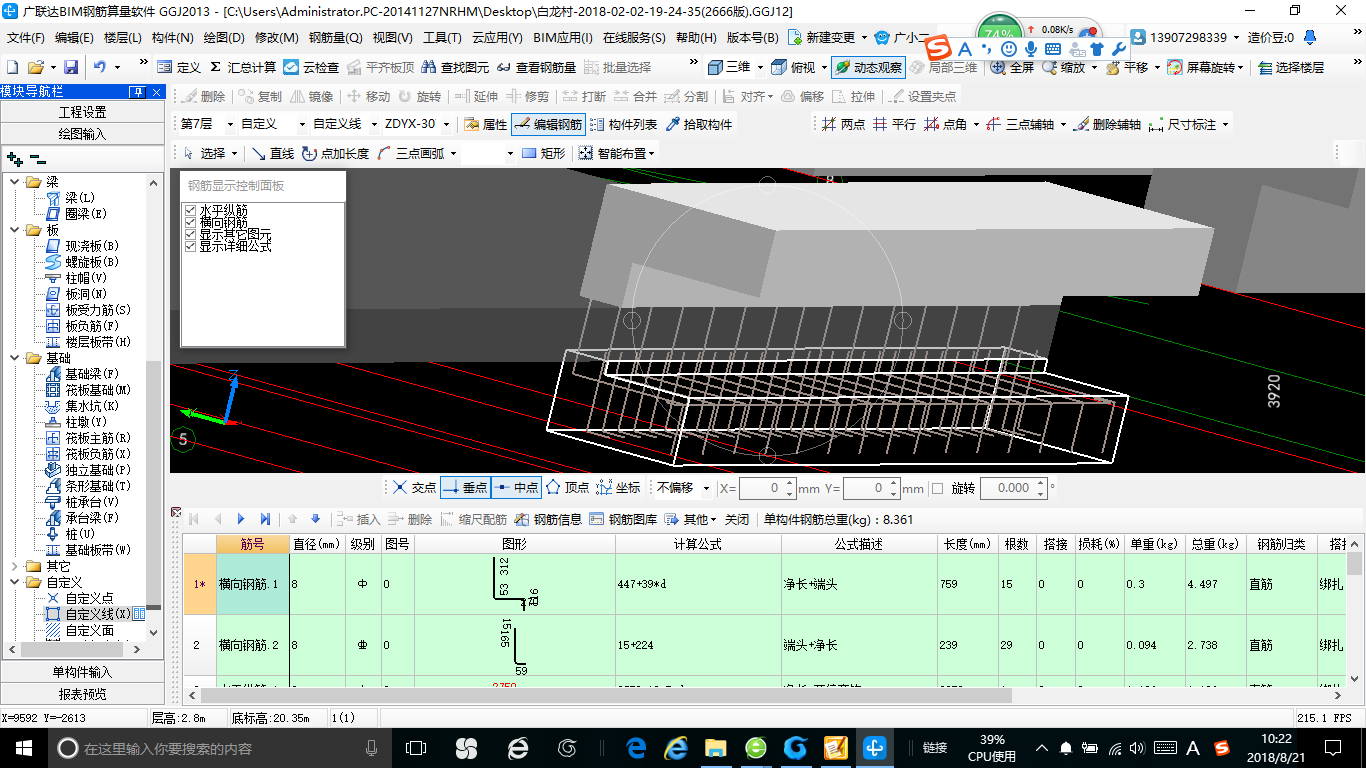Select 拾取构件 pick component tool
This screenshot has width=1366, height=768.
(697, 124)
